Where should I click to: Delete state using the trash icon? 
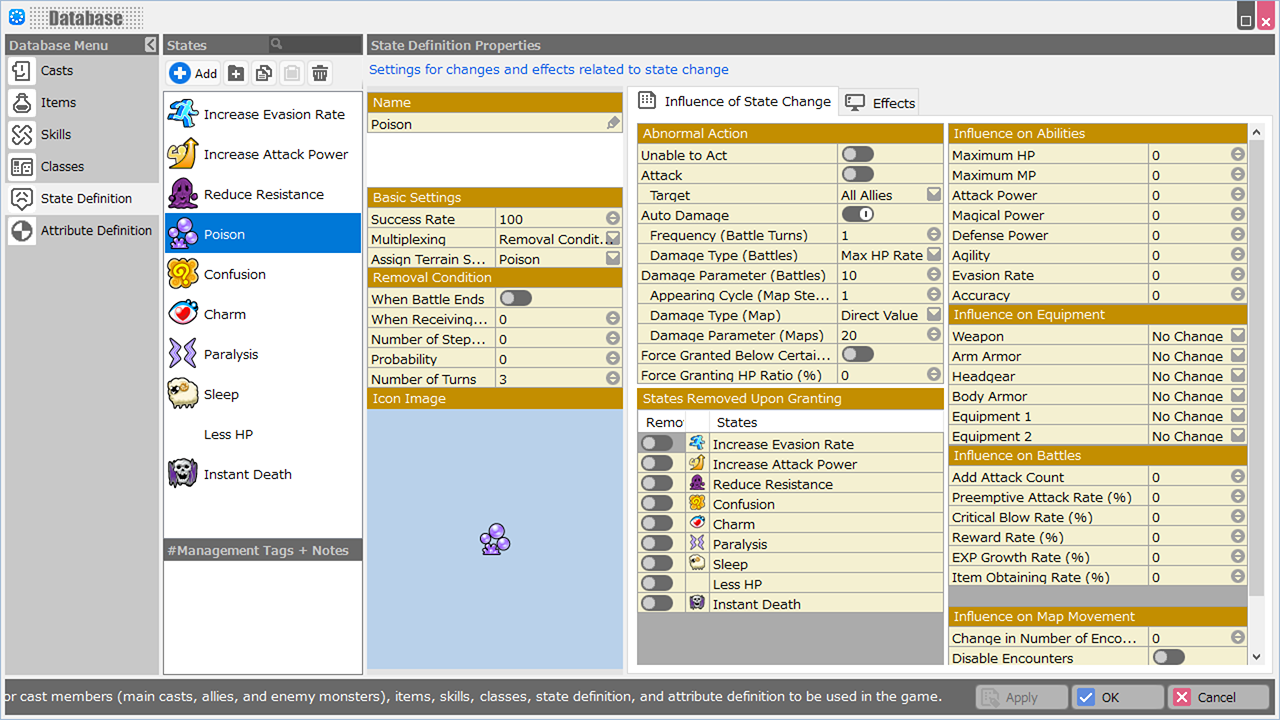320,73
